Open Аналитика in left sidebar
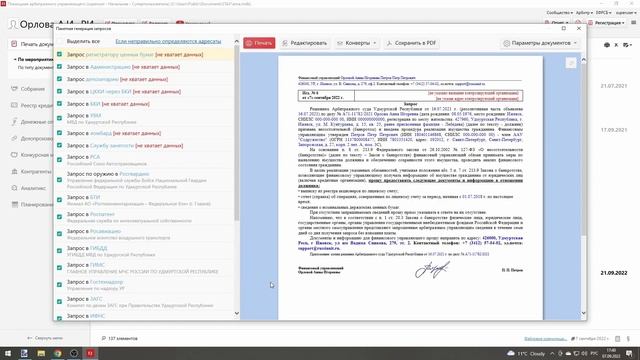 pyautogui.click(x=29, y=188)
